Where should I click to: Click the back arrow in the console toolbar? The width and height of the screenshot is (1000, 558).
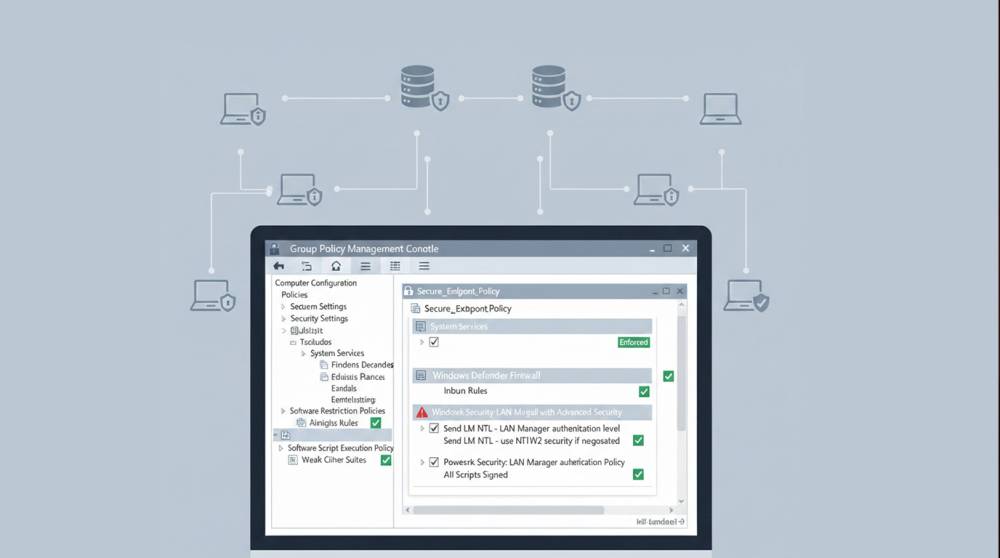click(279, 266)
